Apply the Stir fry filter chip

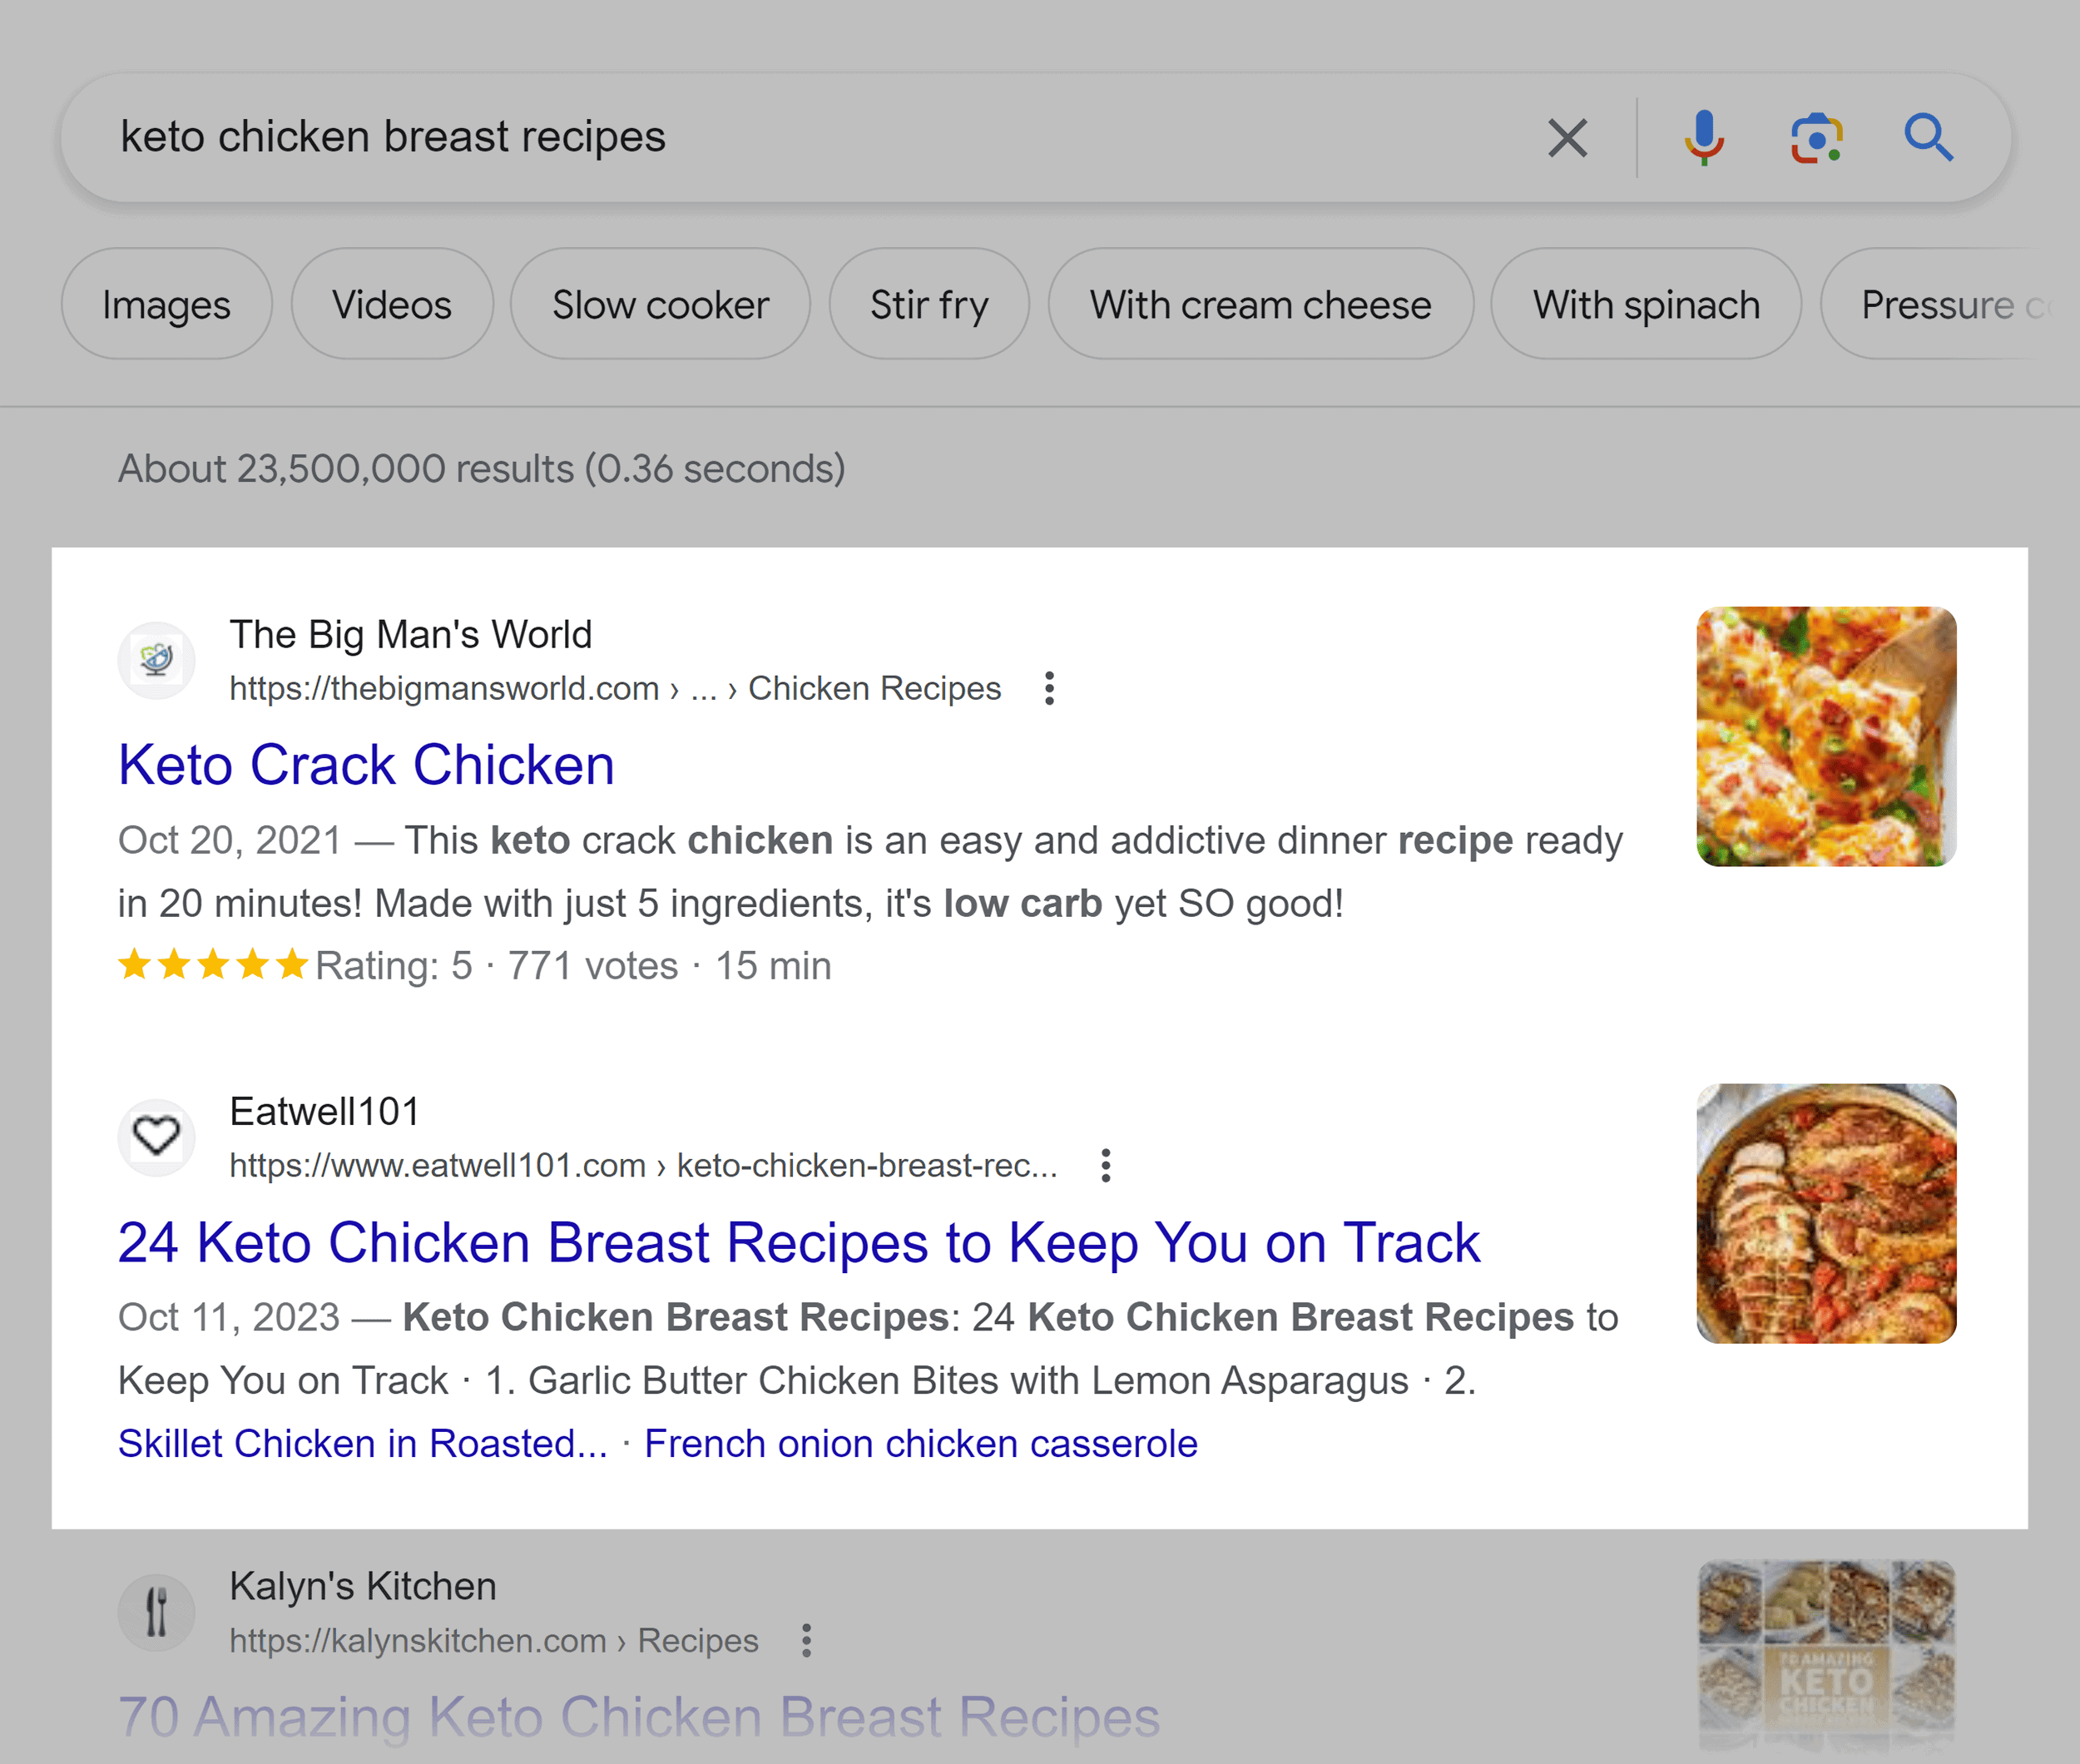point(929,304)
